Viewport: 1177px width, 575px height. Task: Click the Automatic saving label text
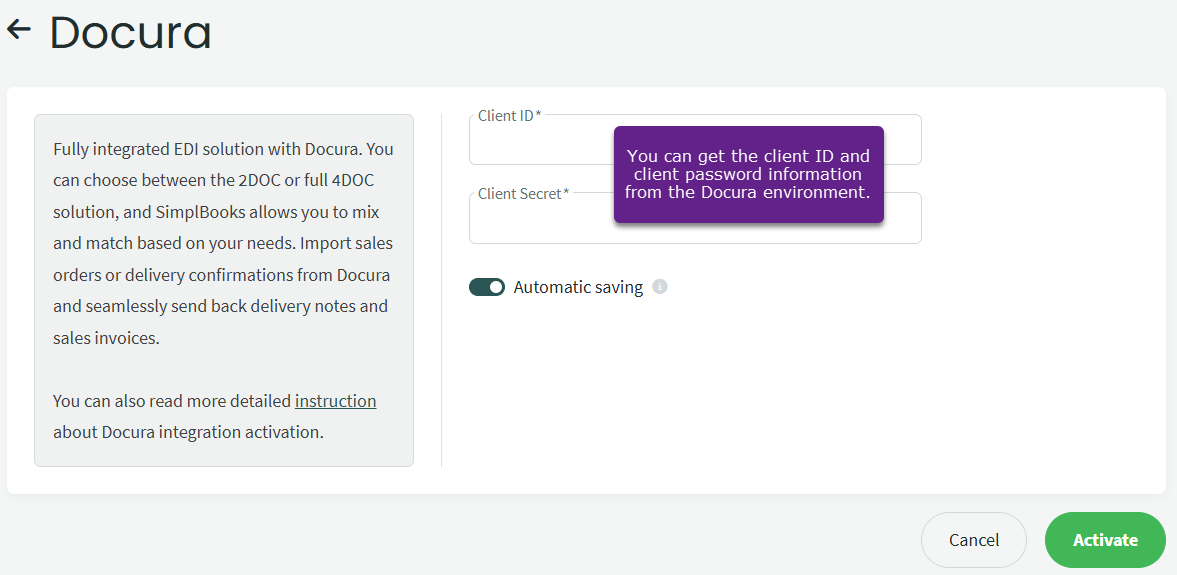(578, 287)
